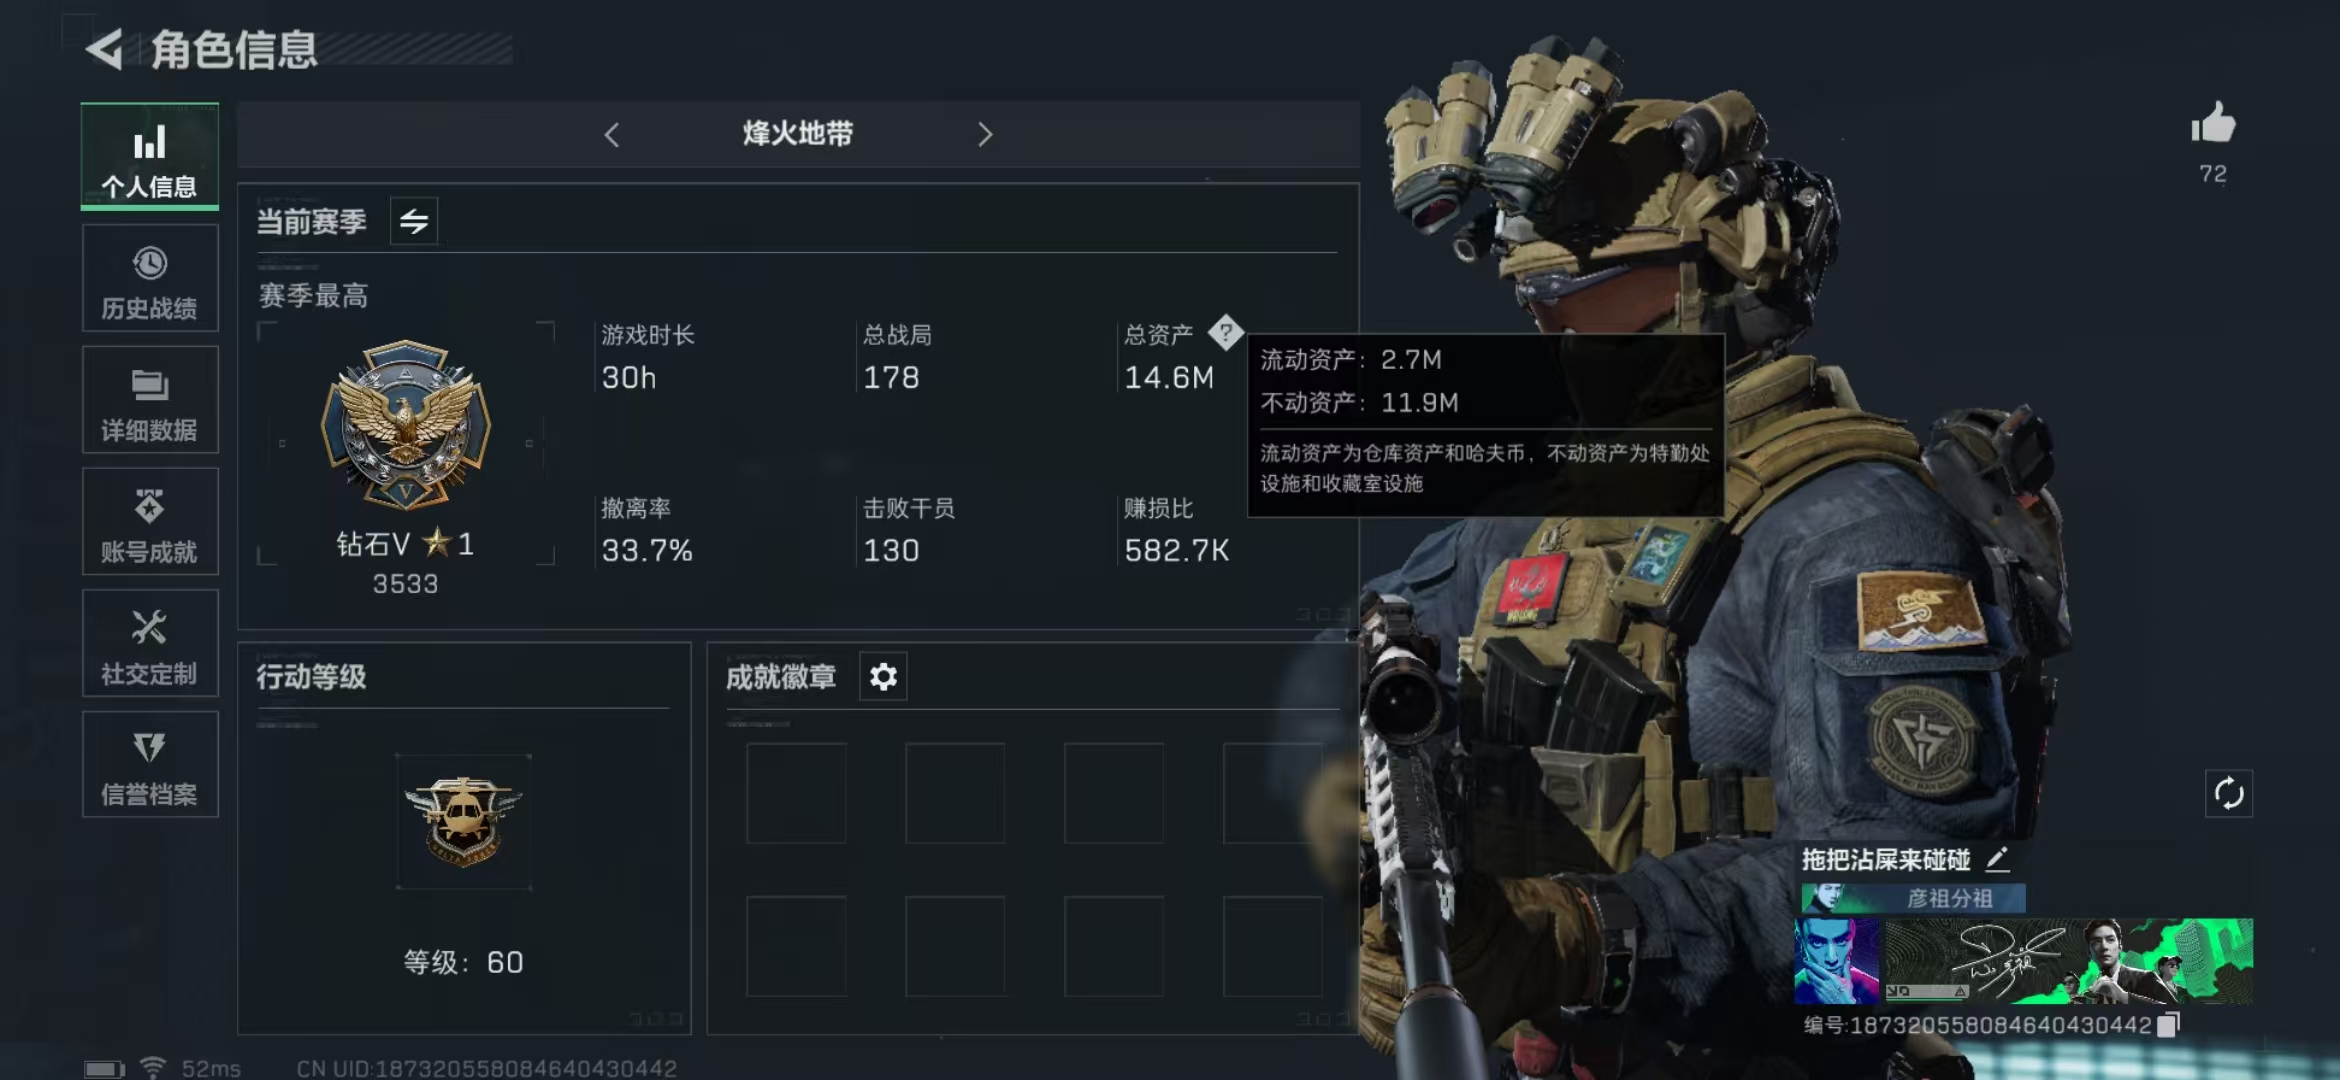Rotate the character model with refresh icon
Image resolution: width=2340 pixels, height=1080 pixels.
pyautogui.click(x=2229, y=794)
